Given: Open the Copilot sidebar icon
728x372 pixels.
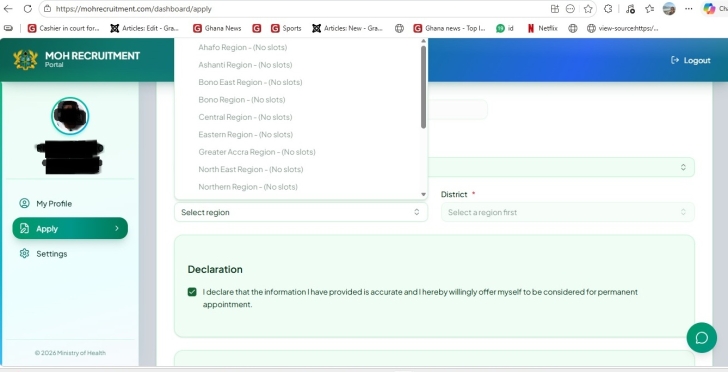Looking at the screenshot, I should (709, 8).
